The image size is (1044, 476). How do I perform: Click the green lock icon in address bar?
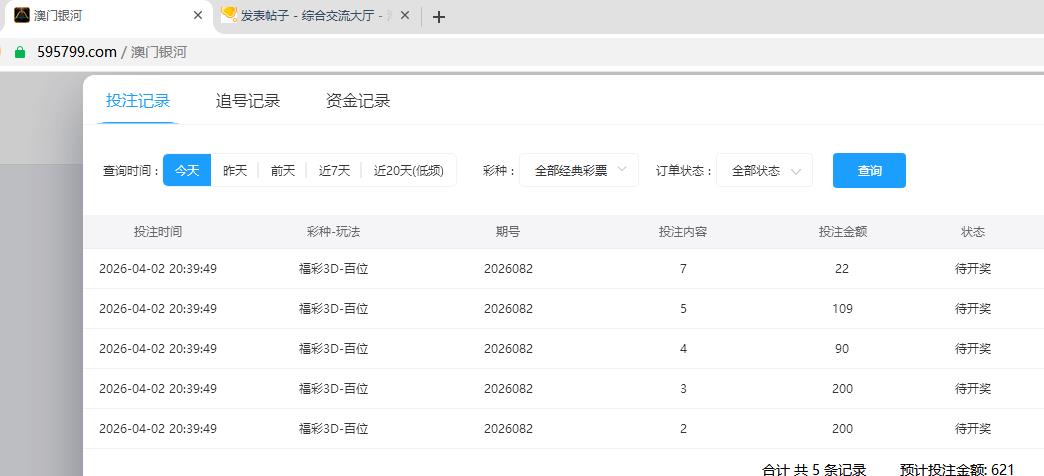[x=20, y=52]
